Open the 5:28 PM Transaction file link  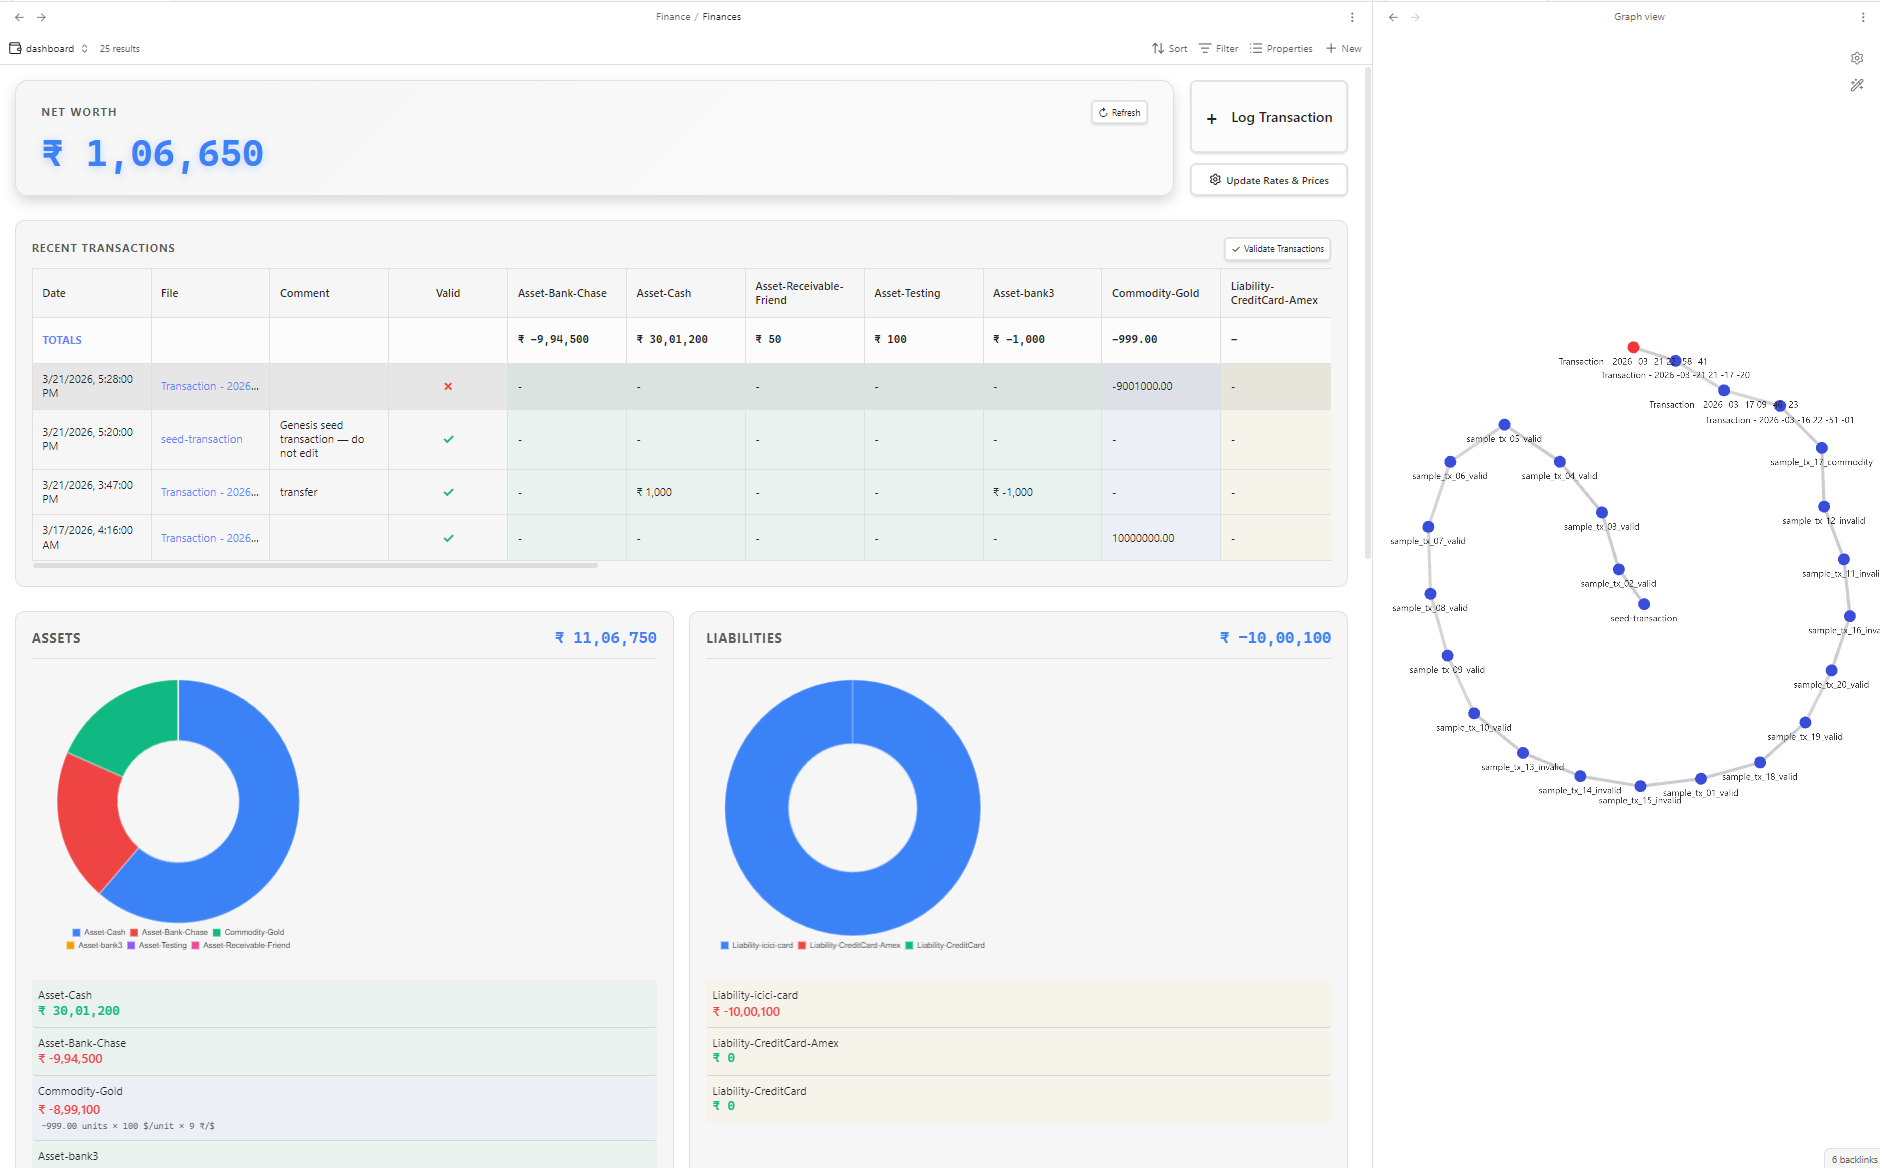click(210, 386)
